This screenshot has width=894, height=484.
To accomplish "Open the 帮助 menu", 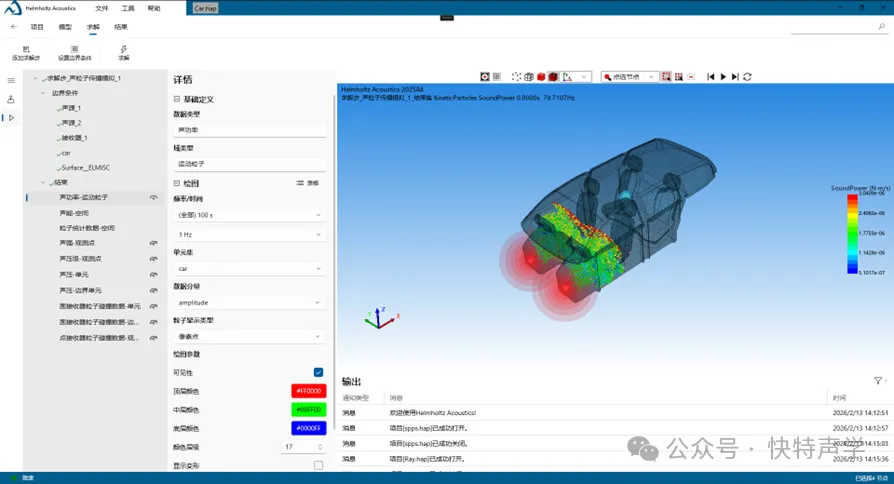I will tap(154, 8).
